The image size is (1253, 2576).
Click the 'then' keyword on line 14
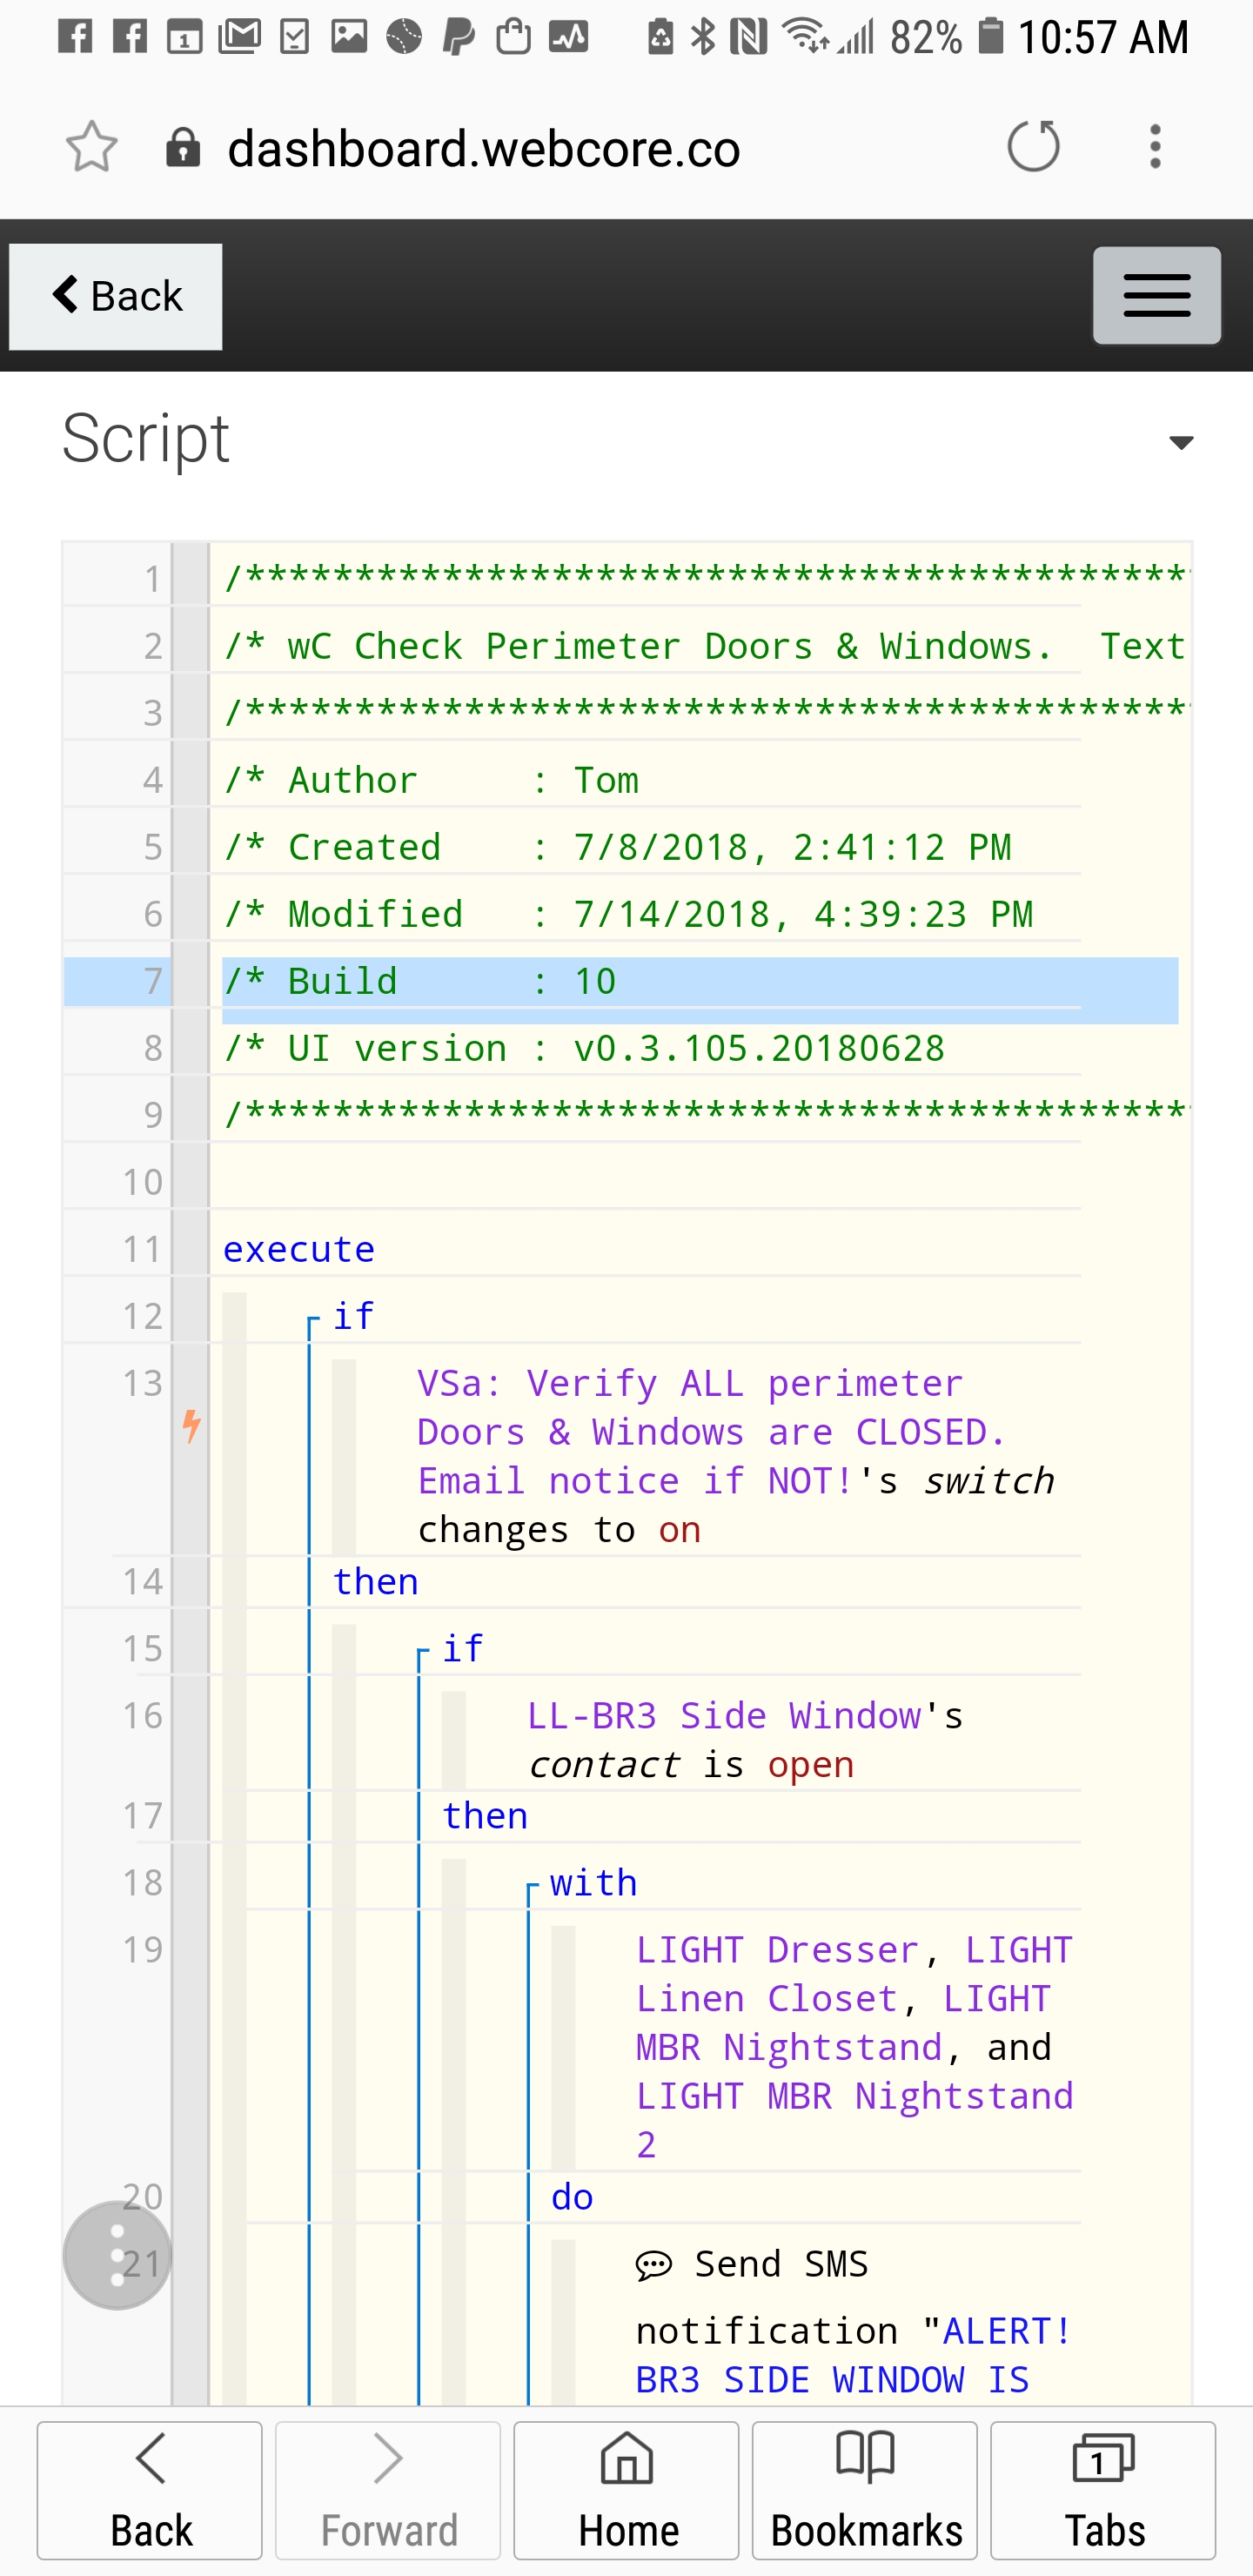point(375,1581)
